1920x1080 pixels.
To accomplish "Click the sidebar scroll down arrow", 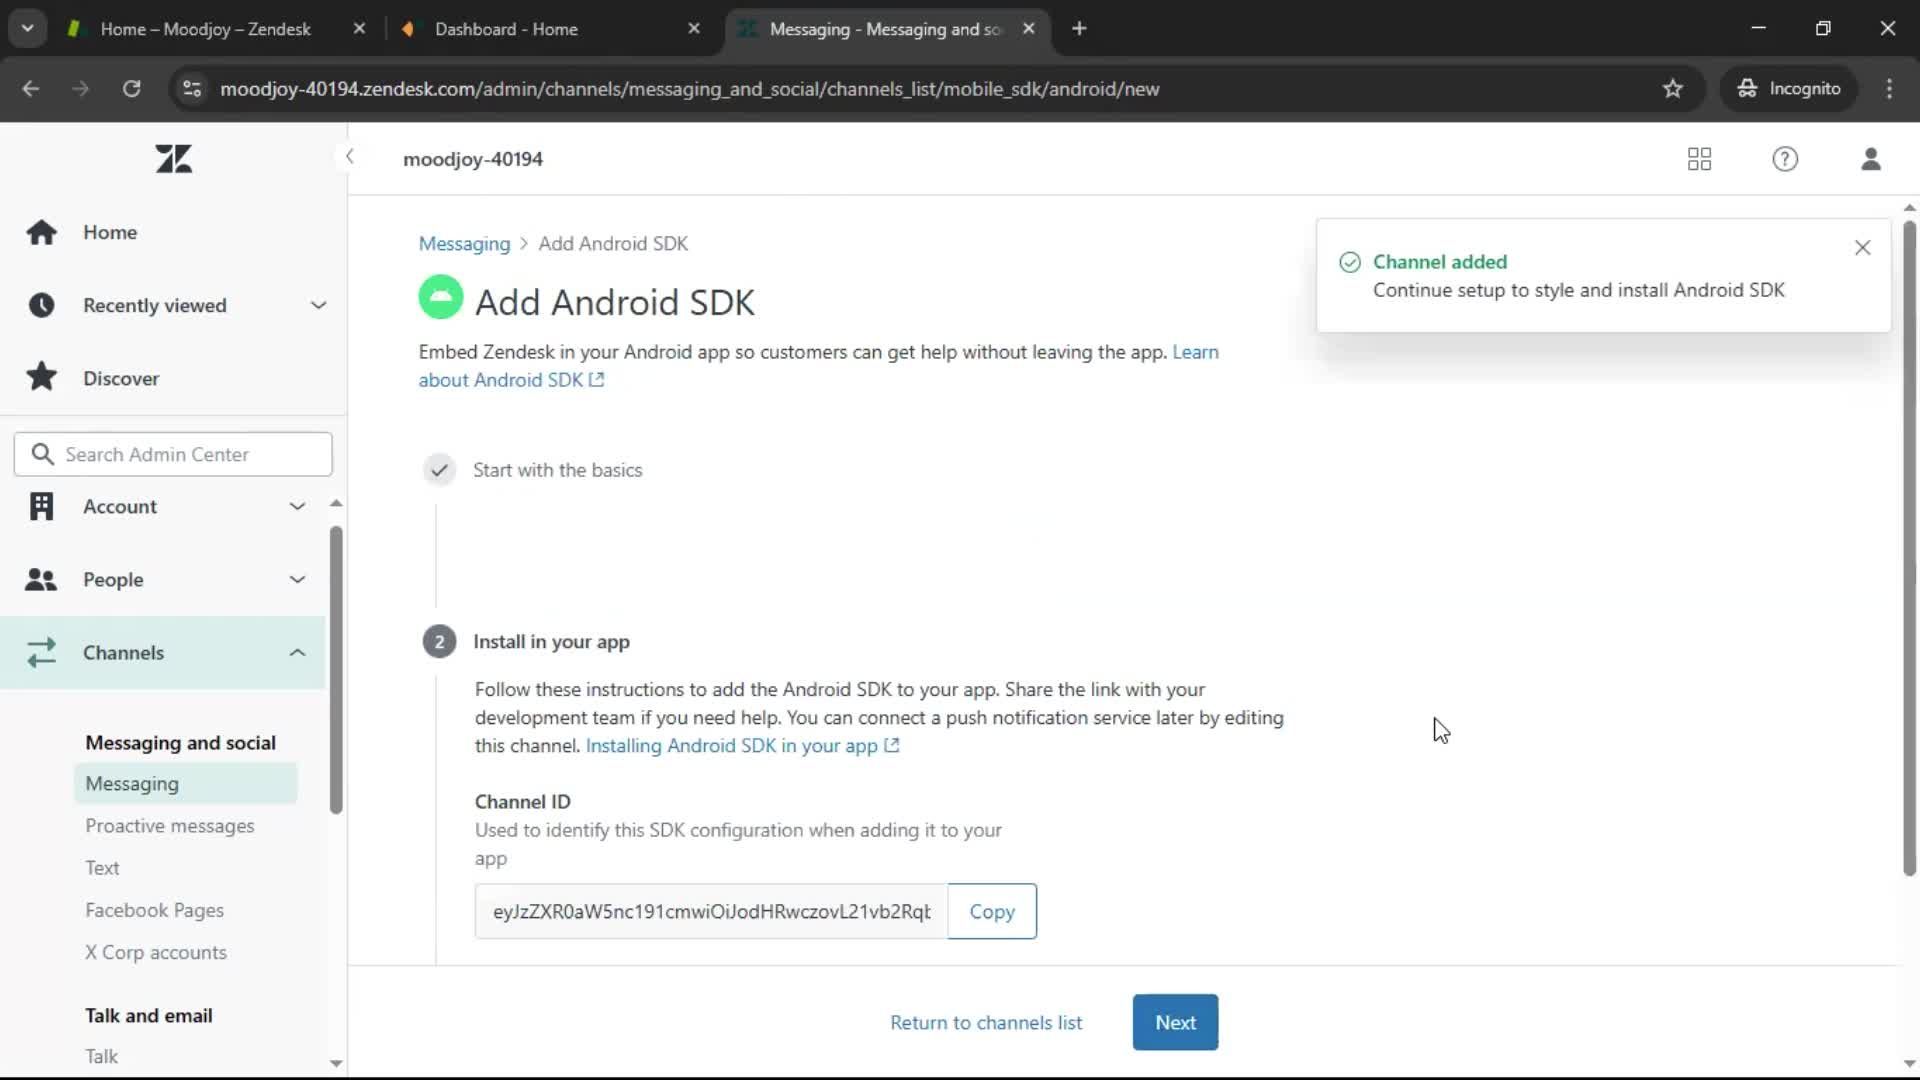I will pyautogui.click(x=336, y=1064).
